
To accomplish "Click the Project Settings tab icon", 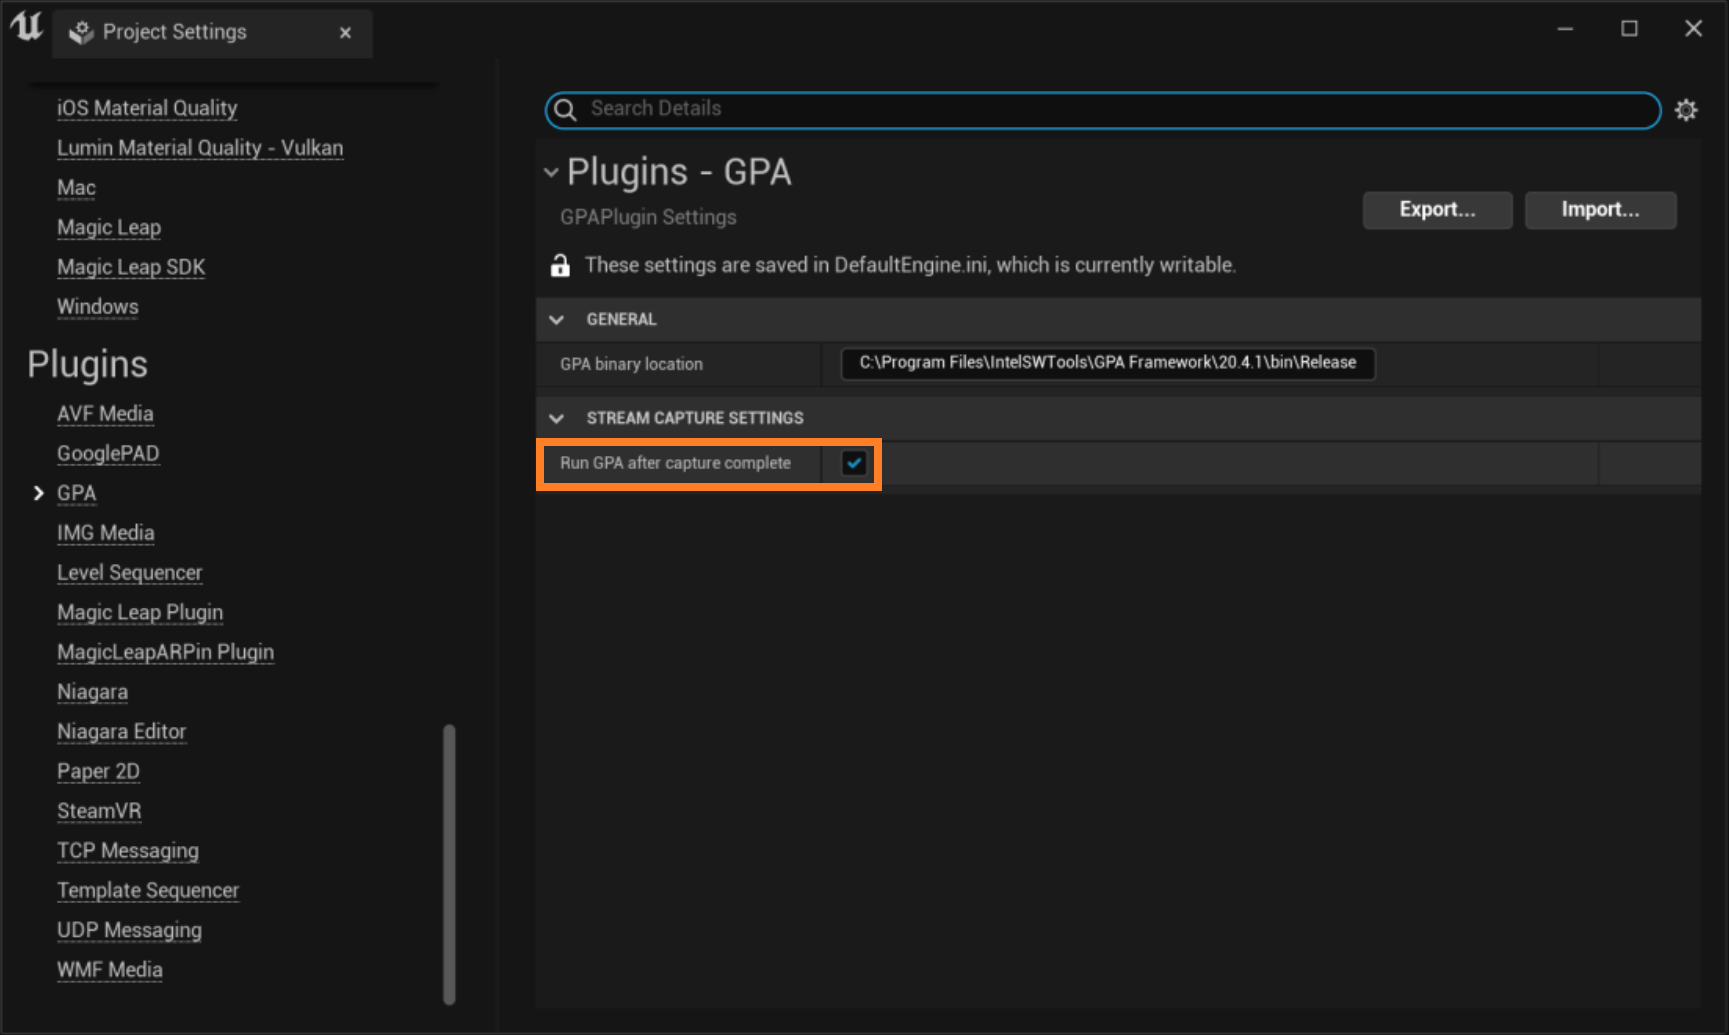I will (x=81, y=33).
